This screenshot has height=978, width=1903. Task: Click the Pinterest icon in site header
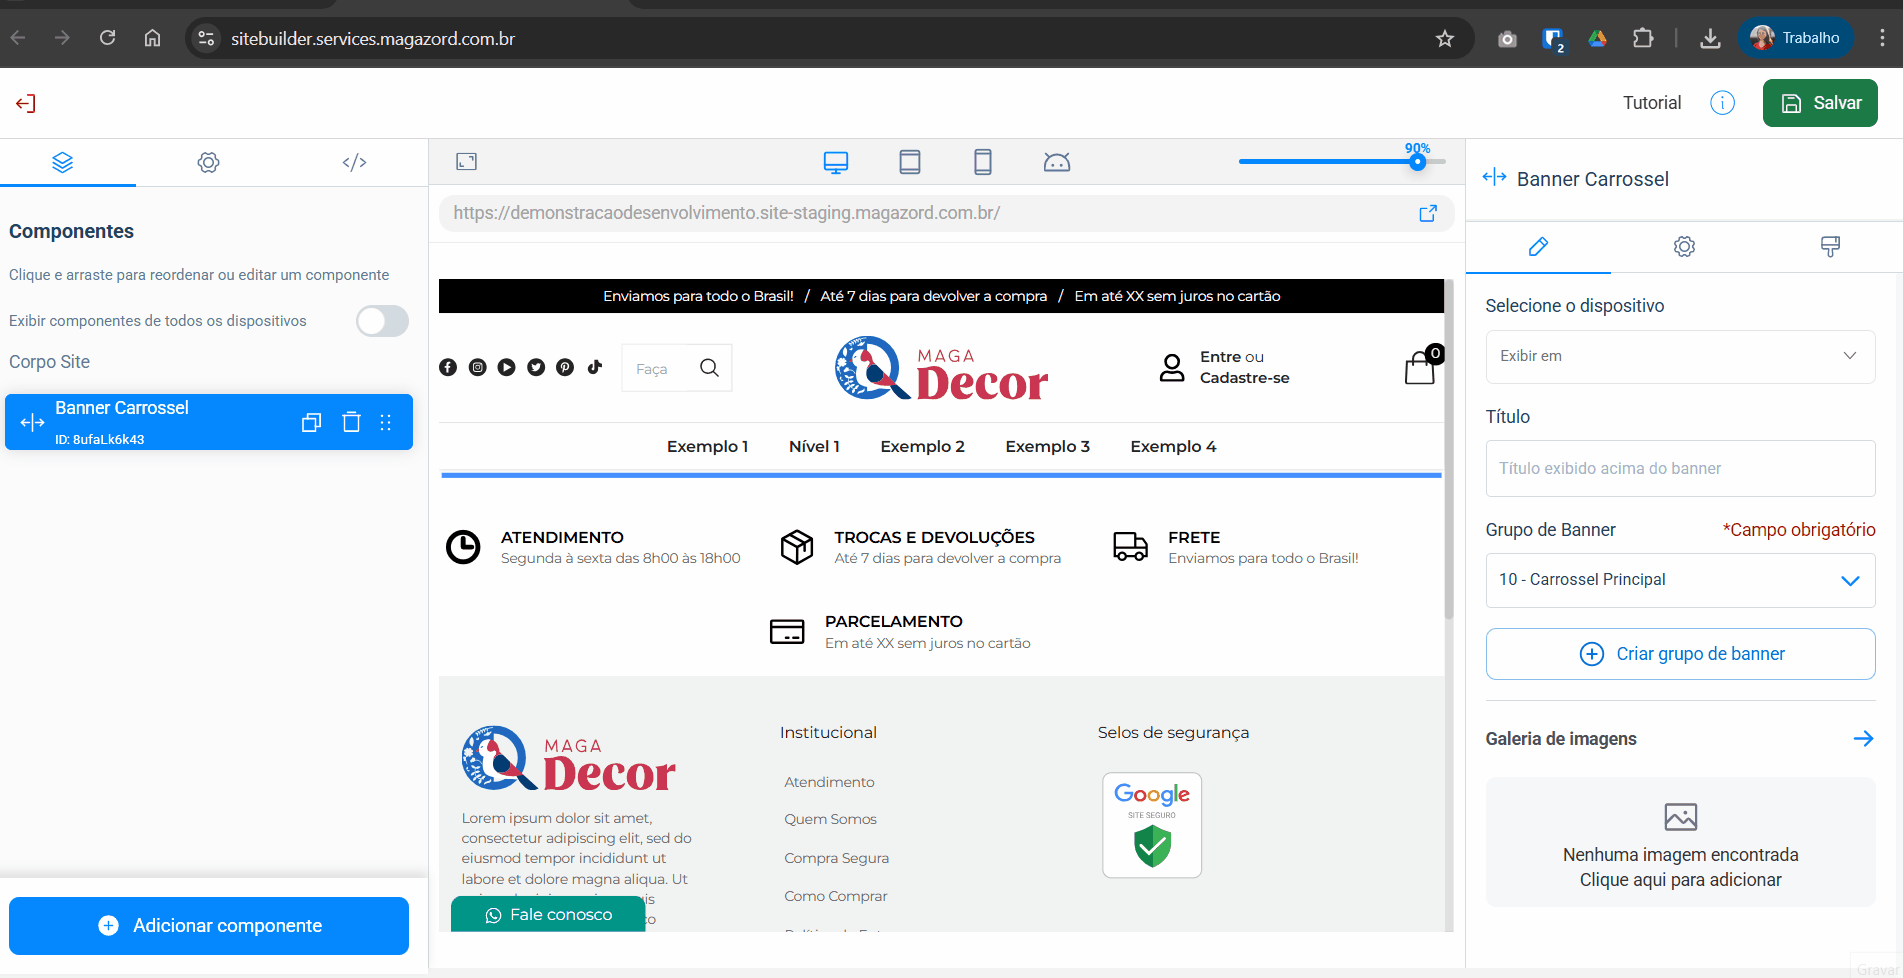pos(565,368)
